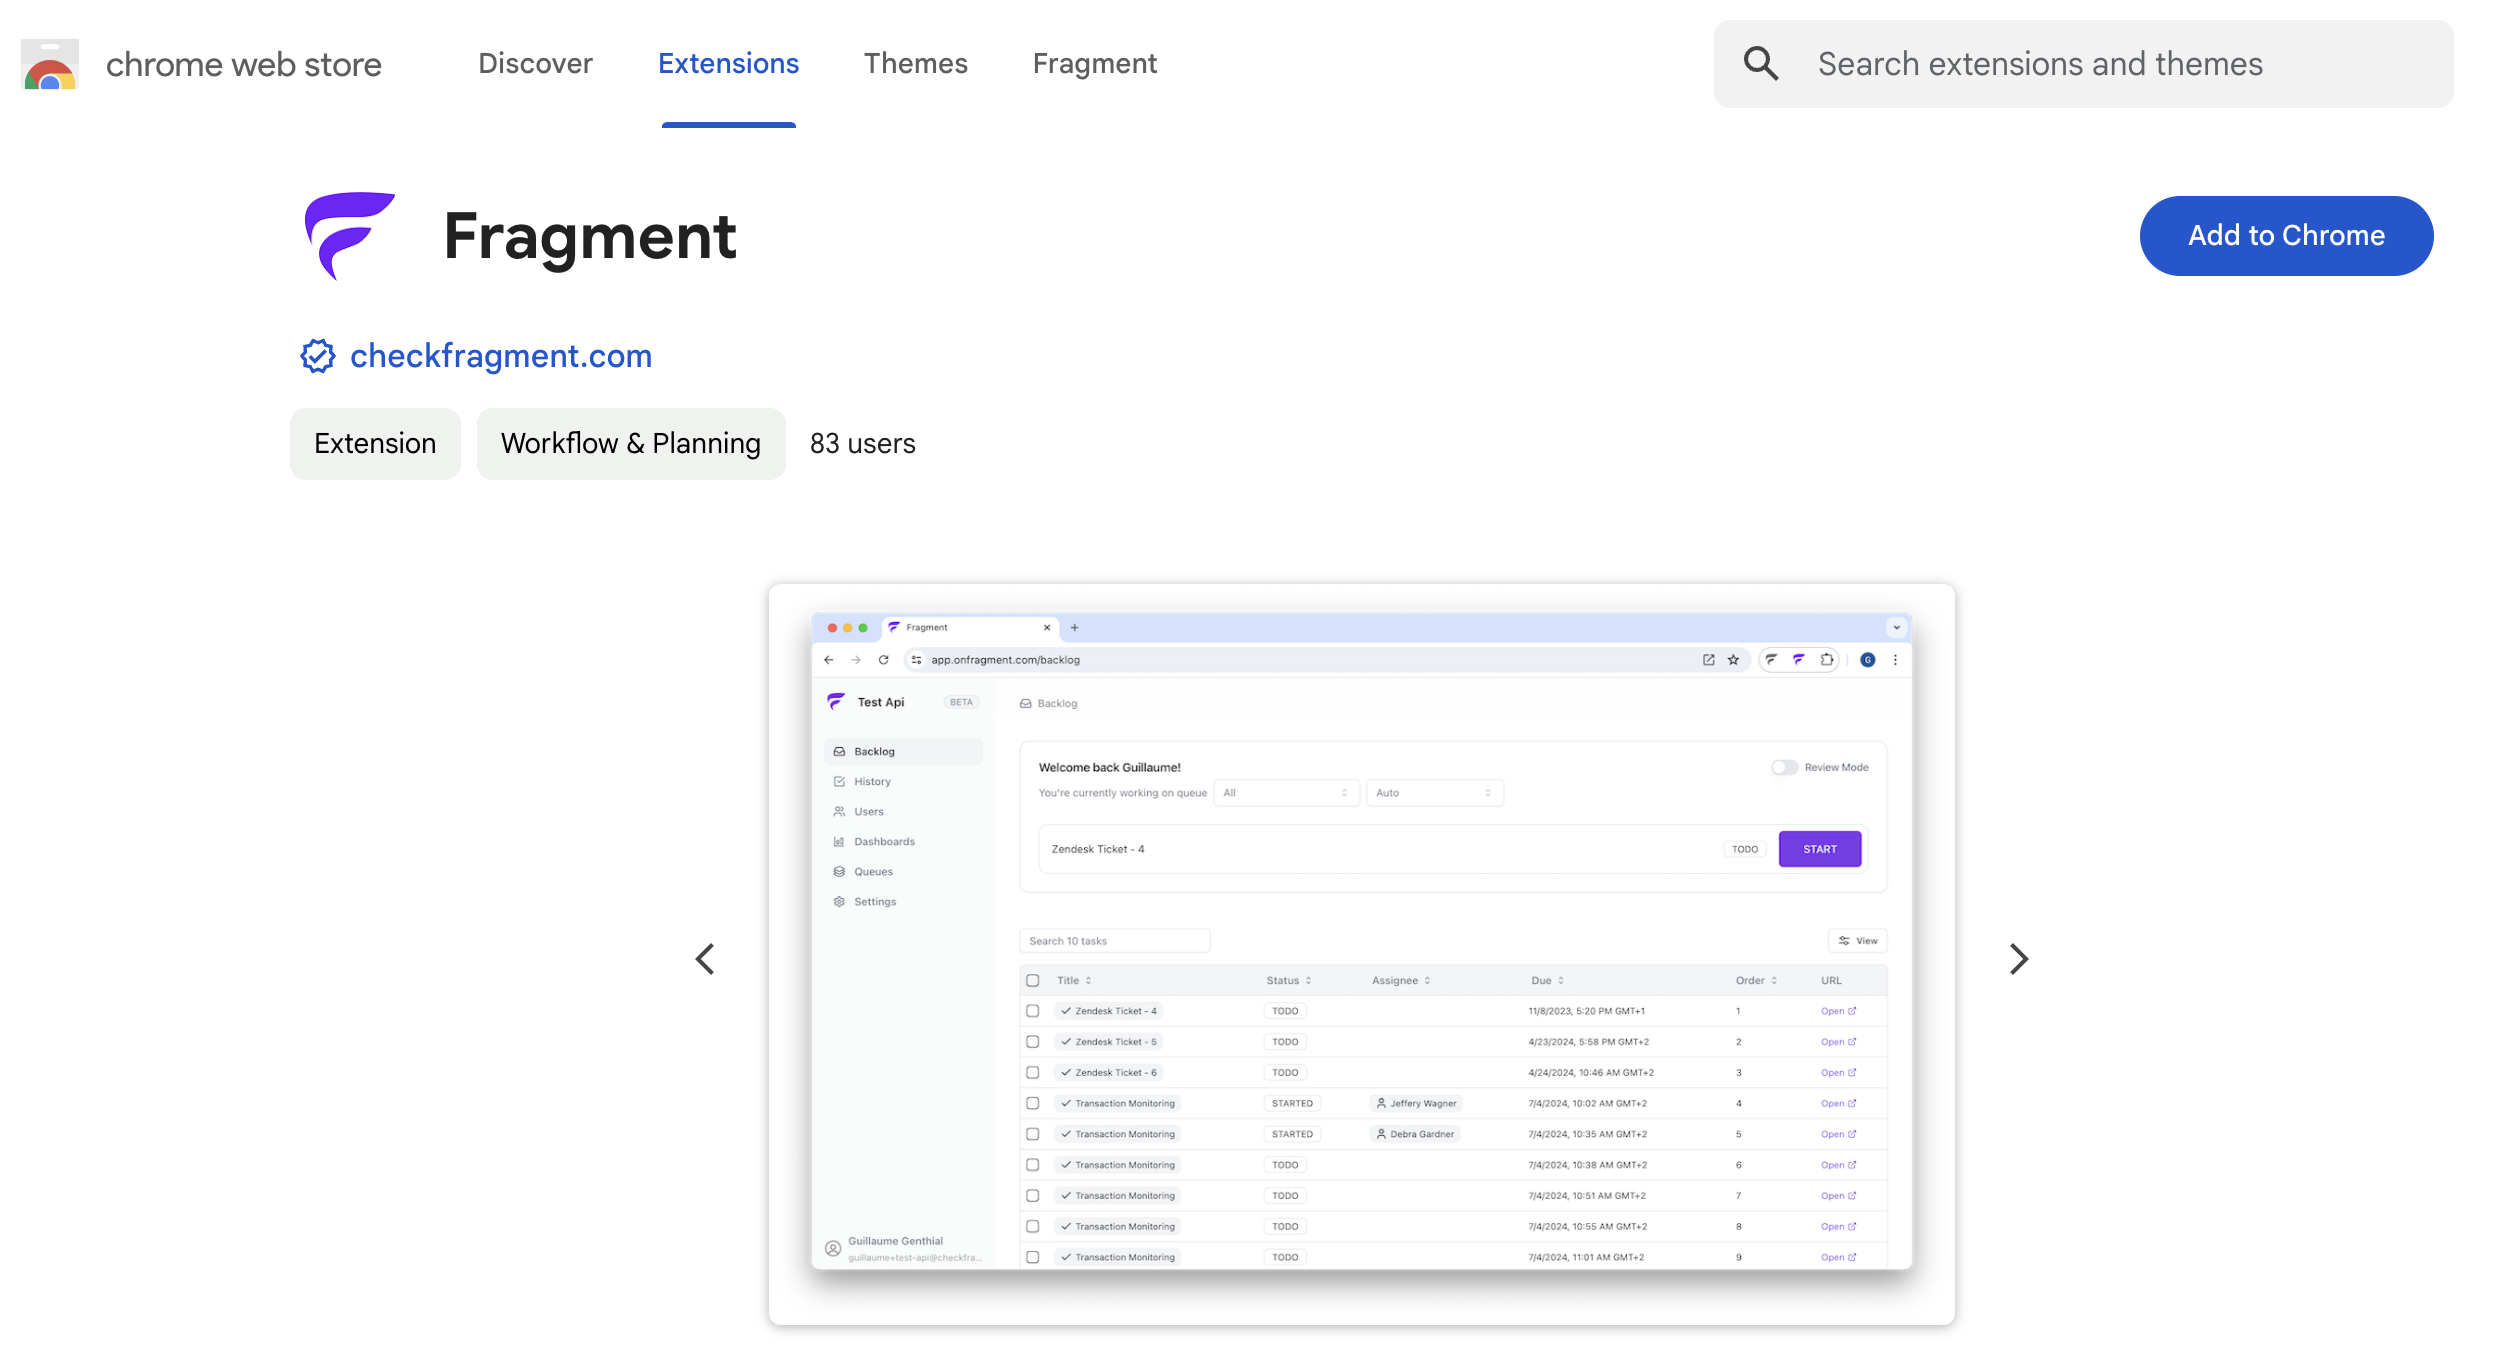Click the verified publisher badge icon
The height and width of the screenshot is (1348, 2502).
tap(318, 356)
